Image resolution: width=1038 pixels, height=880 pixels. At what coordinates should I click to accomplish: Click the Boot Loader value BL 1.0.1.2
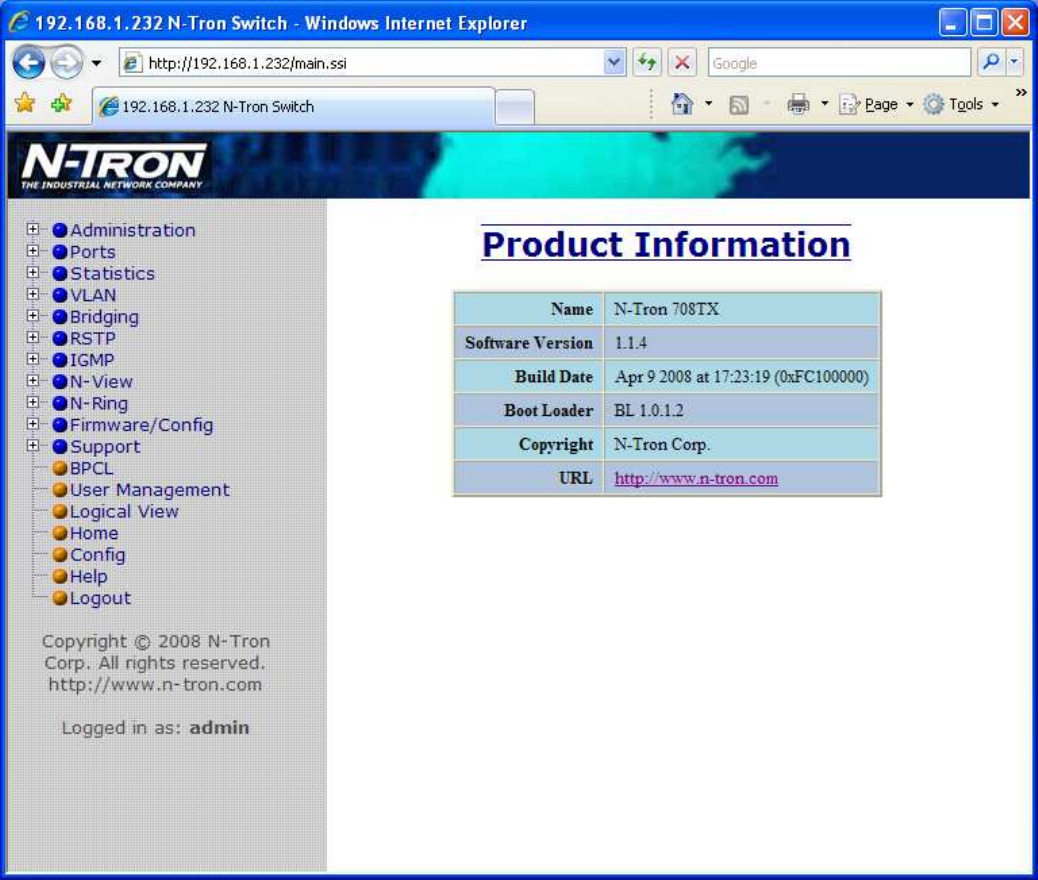[648, 411]
